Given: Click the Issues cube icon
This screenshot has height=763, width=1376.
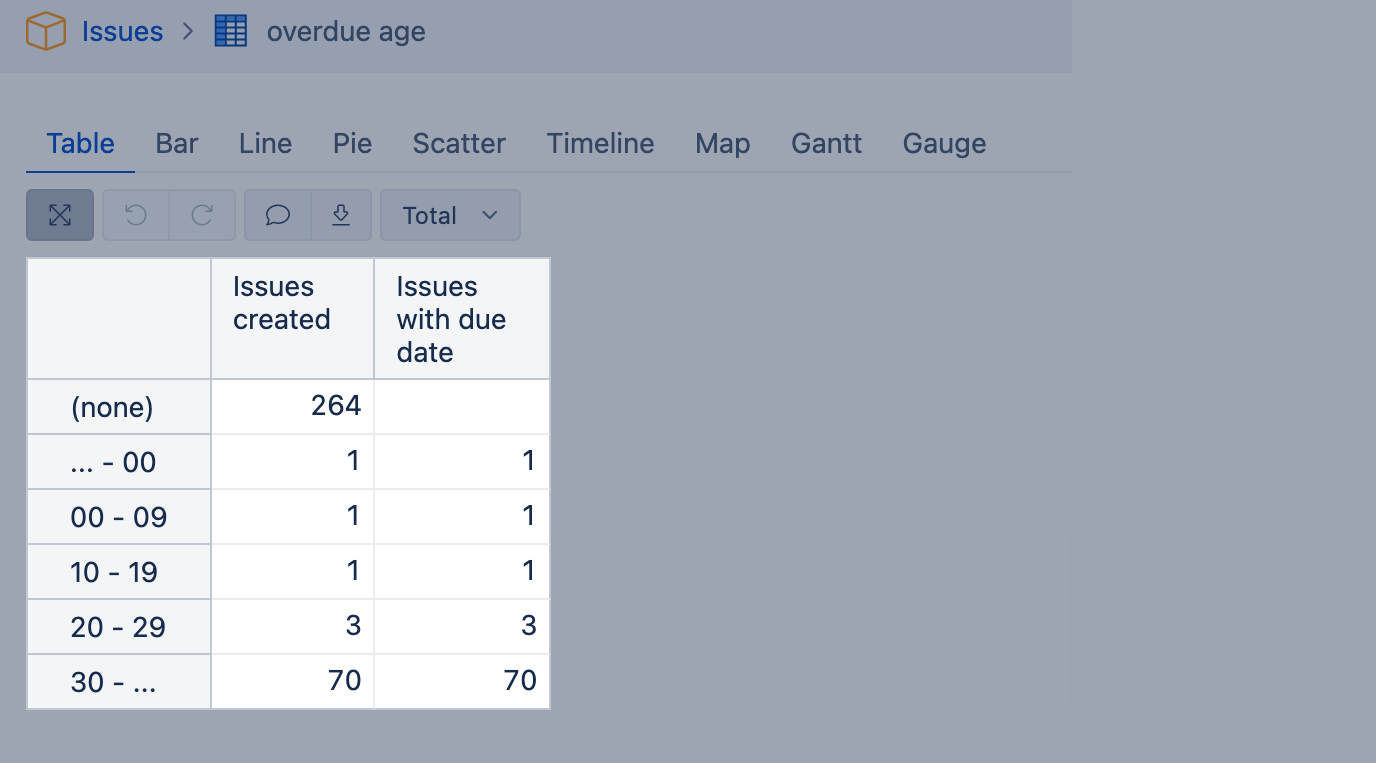Looking at the screenshot, I should [x=45, y=31].
